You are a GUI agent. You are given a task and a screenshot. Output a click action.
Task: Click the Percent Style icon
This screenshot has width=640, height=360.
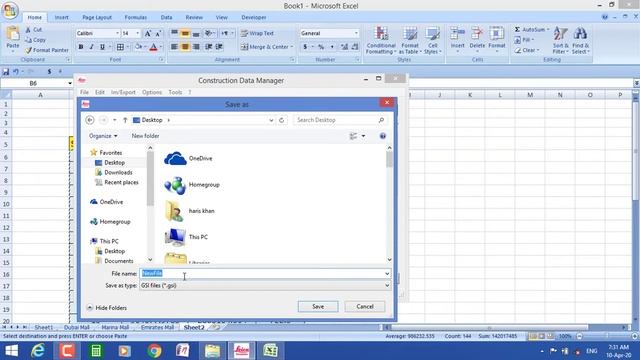[x=321, y=47]
